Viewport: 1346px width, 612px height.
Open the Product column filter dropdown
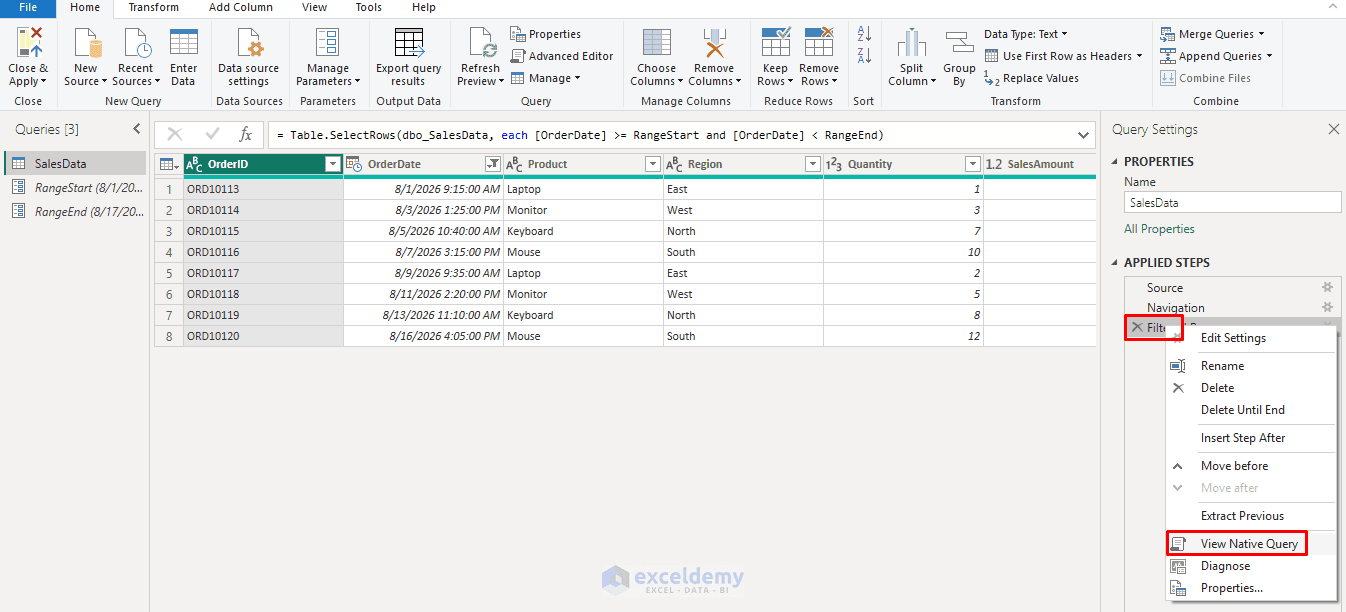tap(653, 164)
